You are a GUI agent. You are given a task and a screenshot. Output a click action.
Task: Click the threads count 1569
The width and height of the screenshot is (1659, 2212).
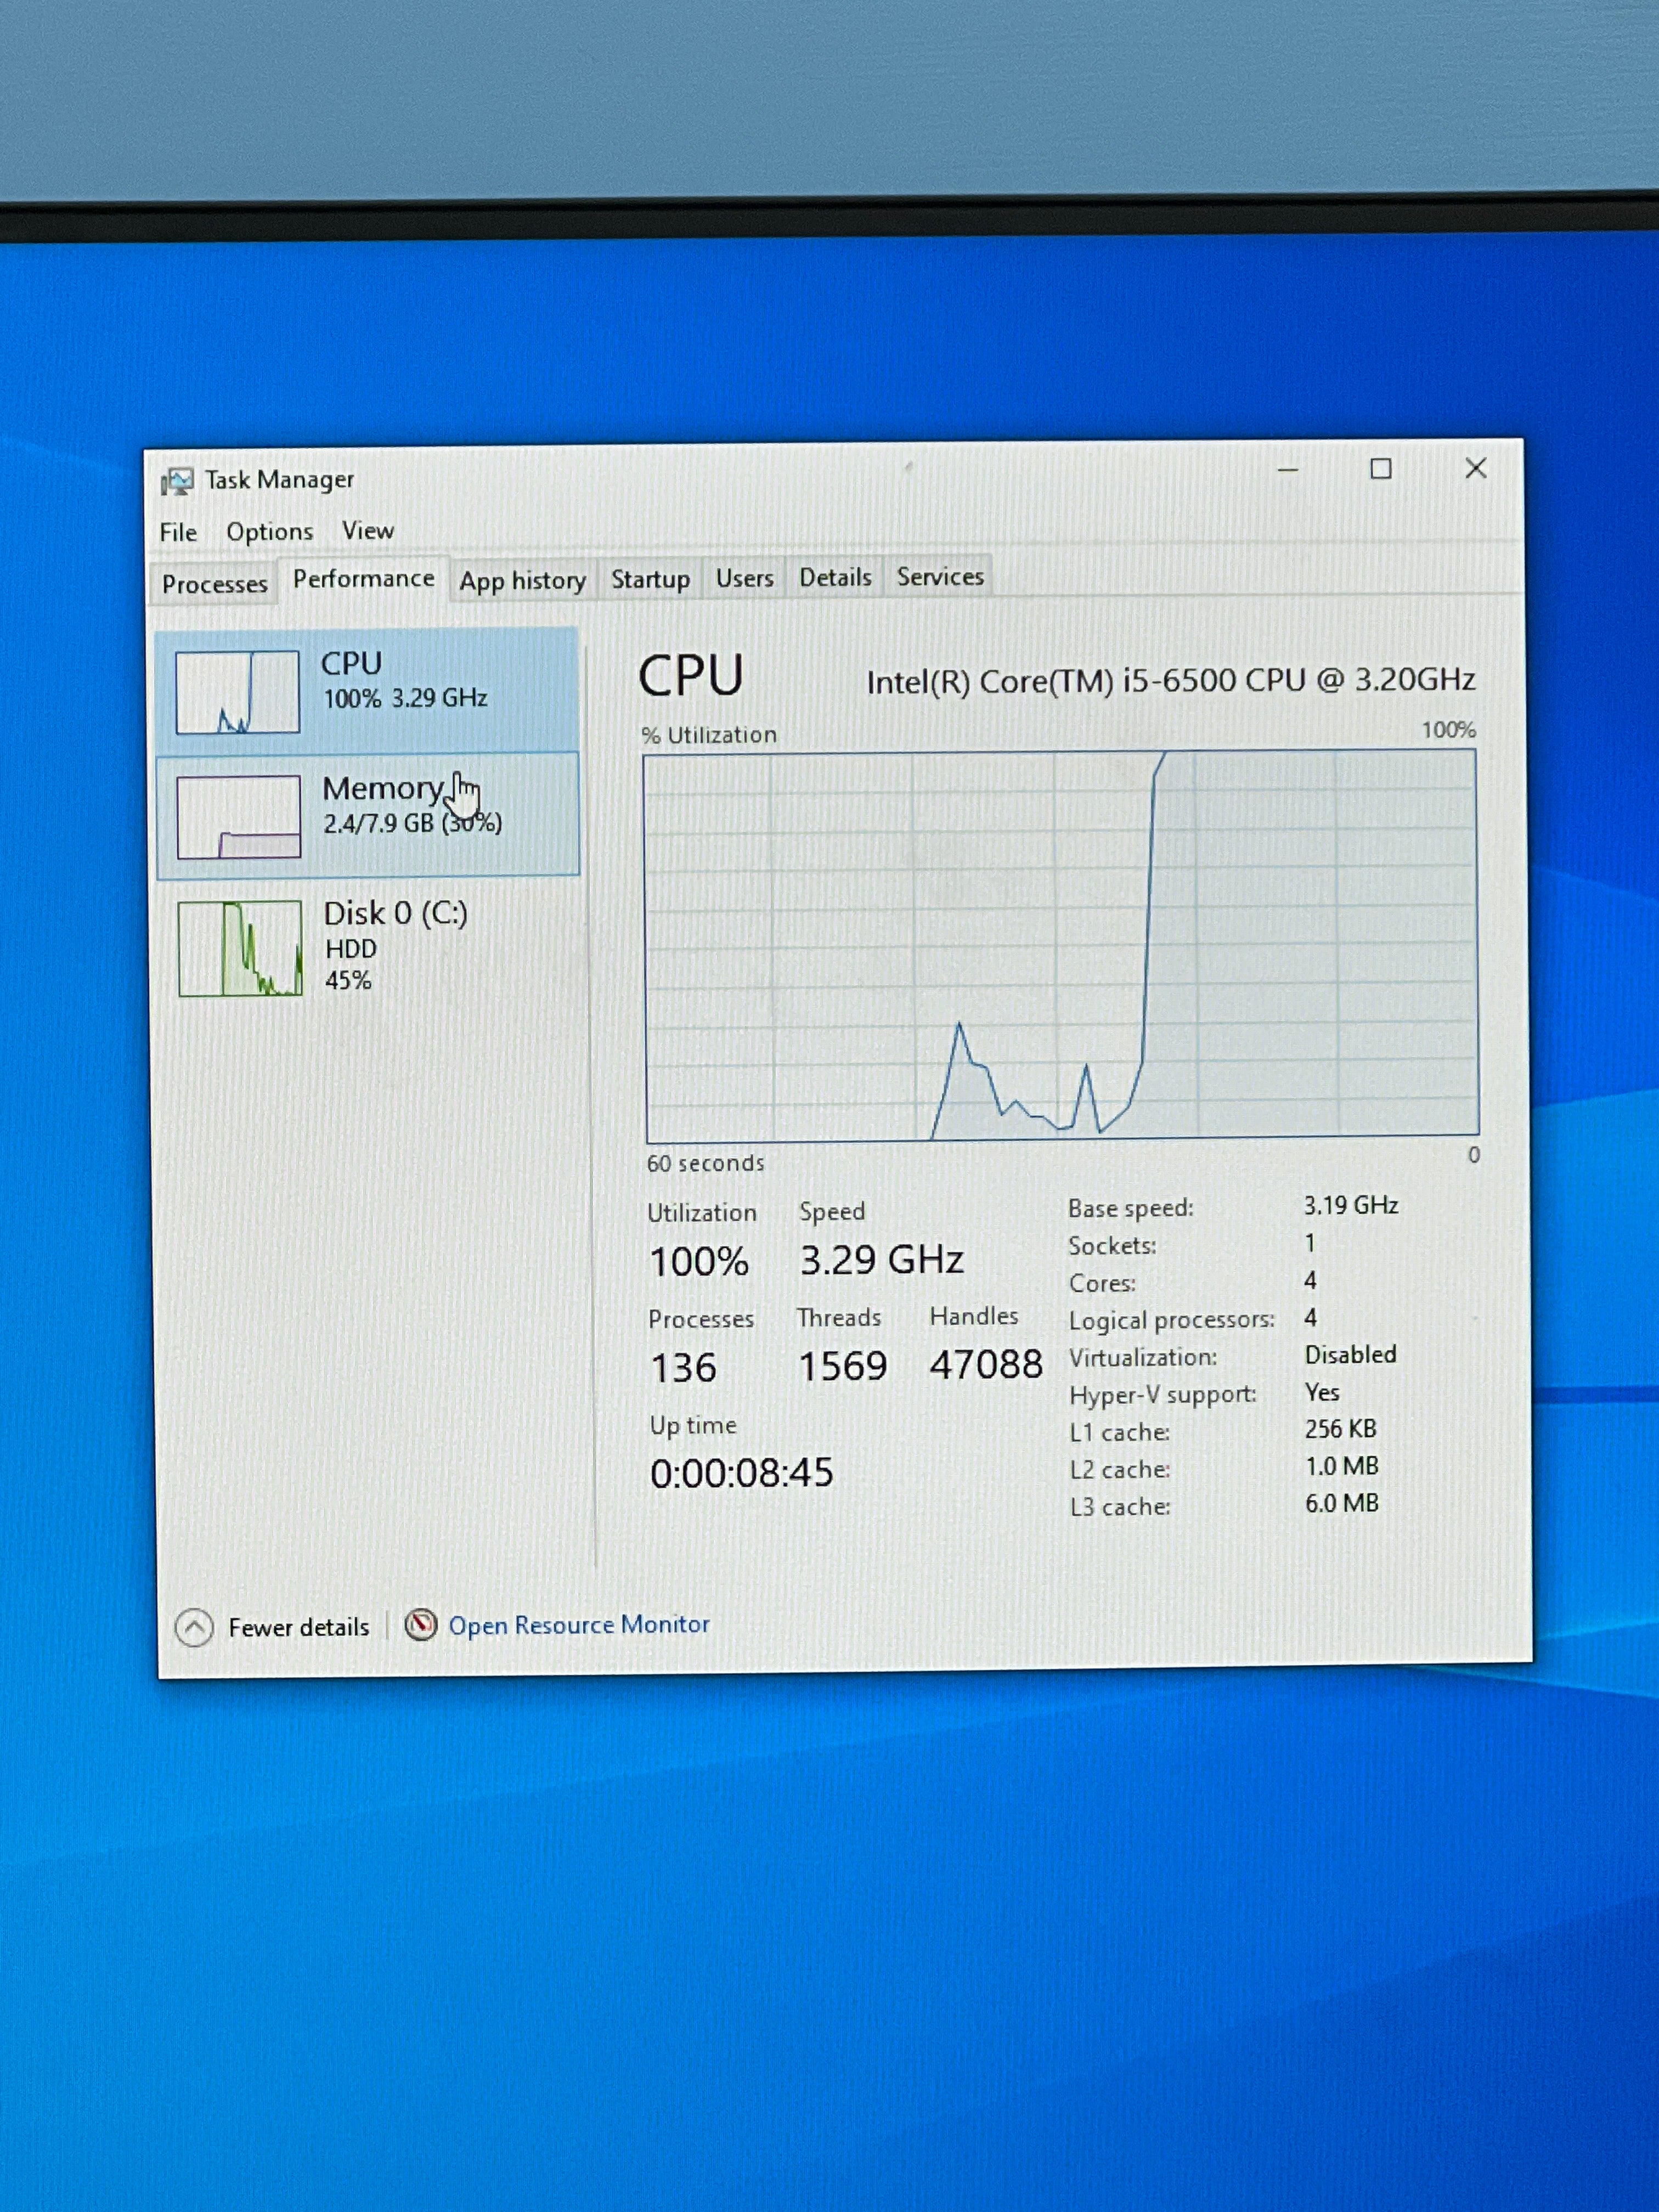point(842,1366)
